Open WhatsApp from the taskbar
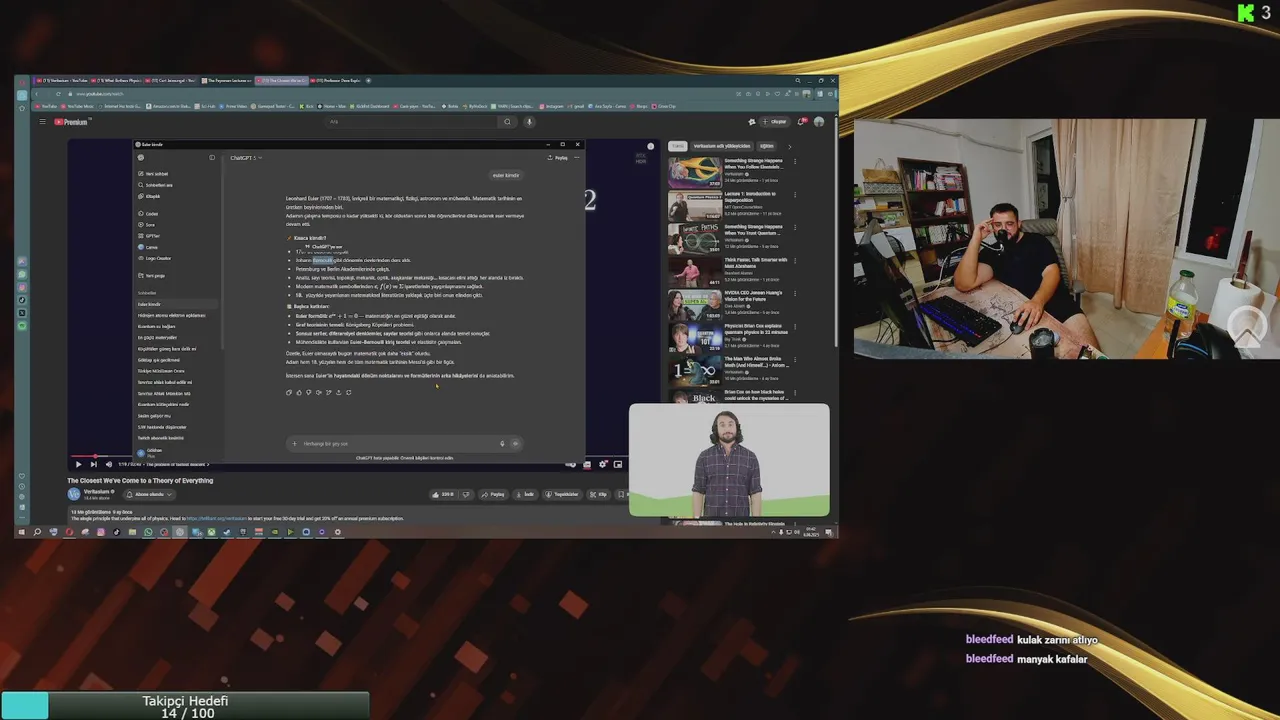The image size is (1280, 720). 148,532
